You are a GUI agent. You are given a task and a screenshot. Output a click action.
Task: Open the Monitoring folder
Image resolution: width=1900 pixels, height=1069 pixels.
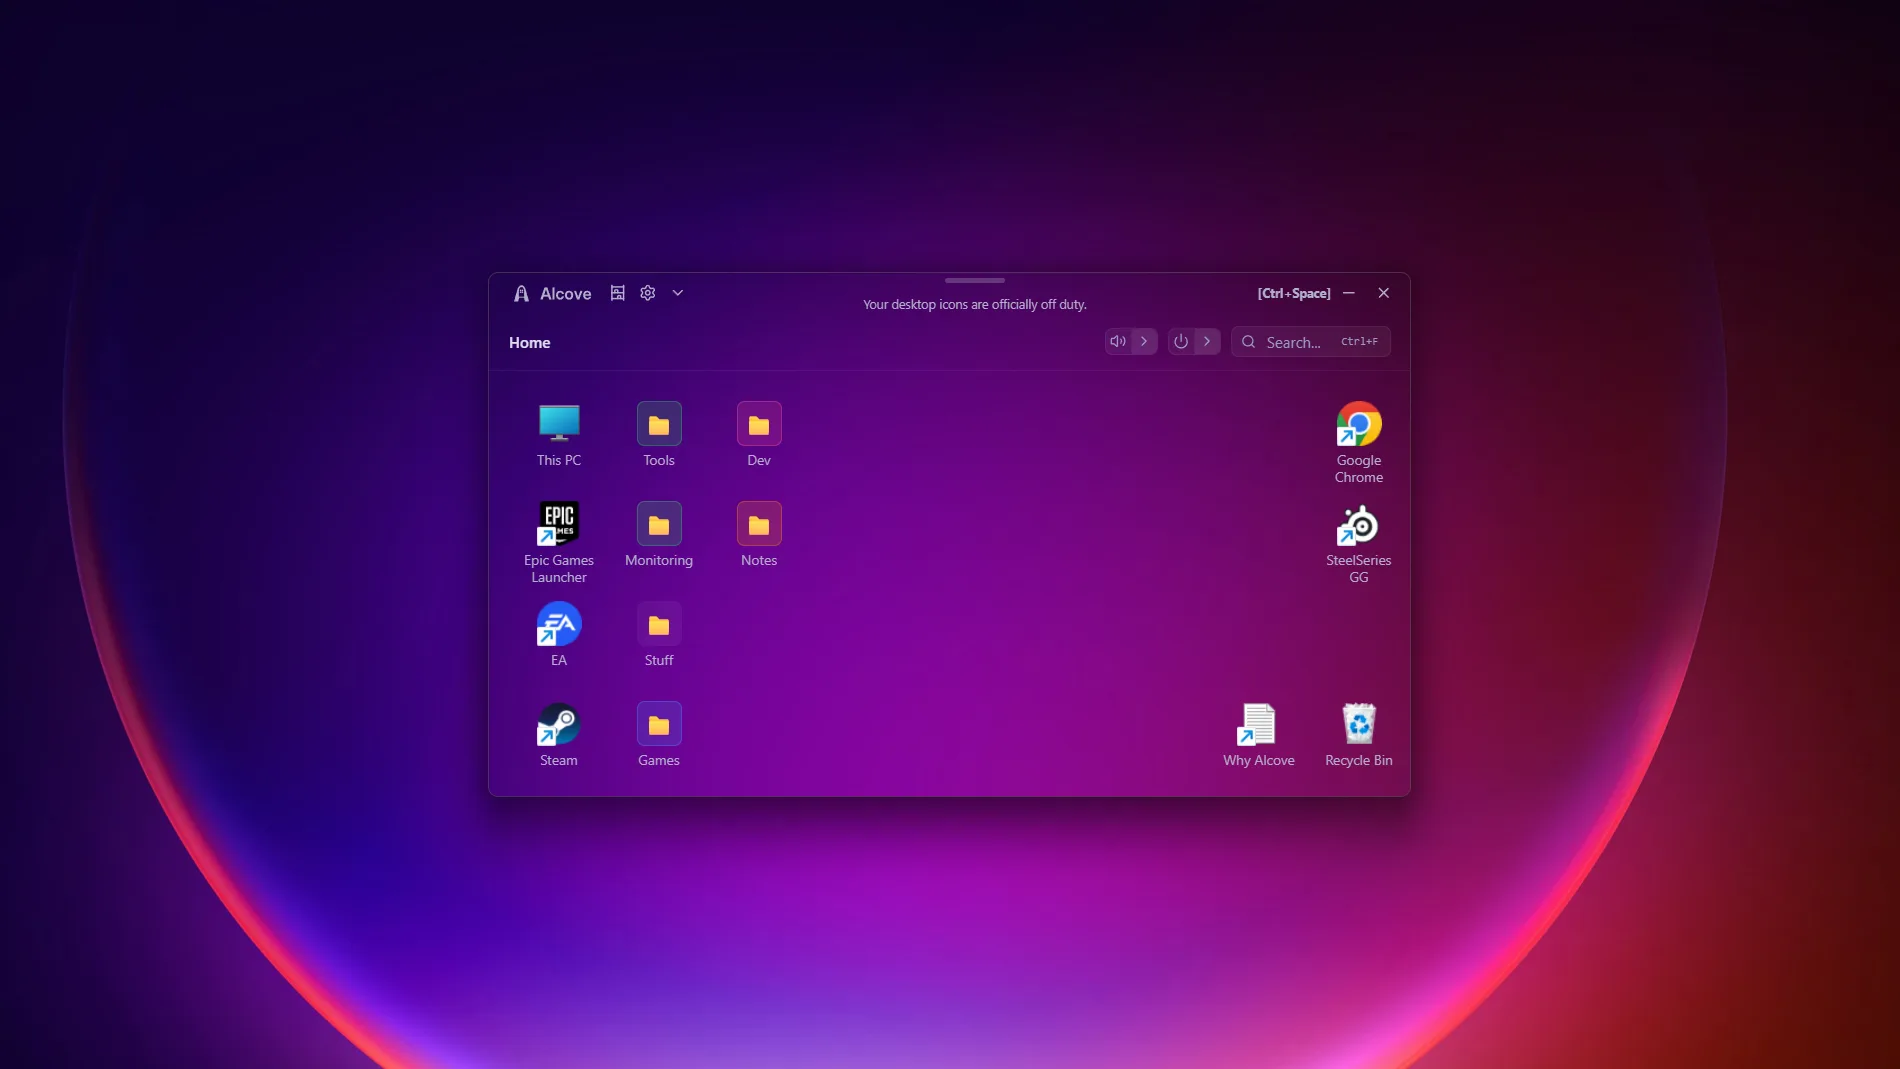click(659, 534)
